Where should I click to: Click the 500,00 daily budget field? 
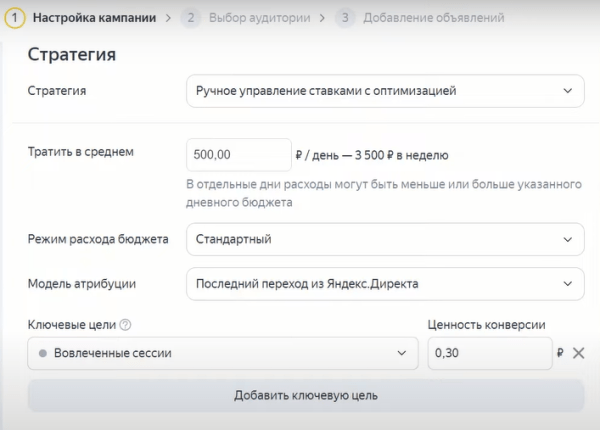[x=239, y=155]
